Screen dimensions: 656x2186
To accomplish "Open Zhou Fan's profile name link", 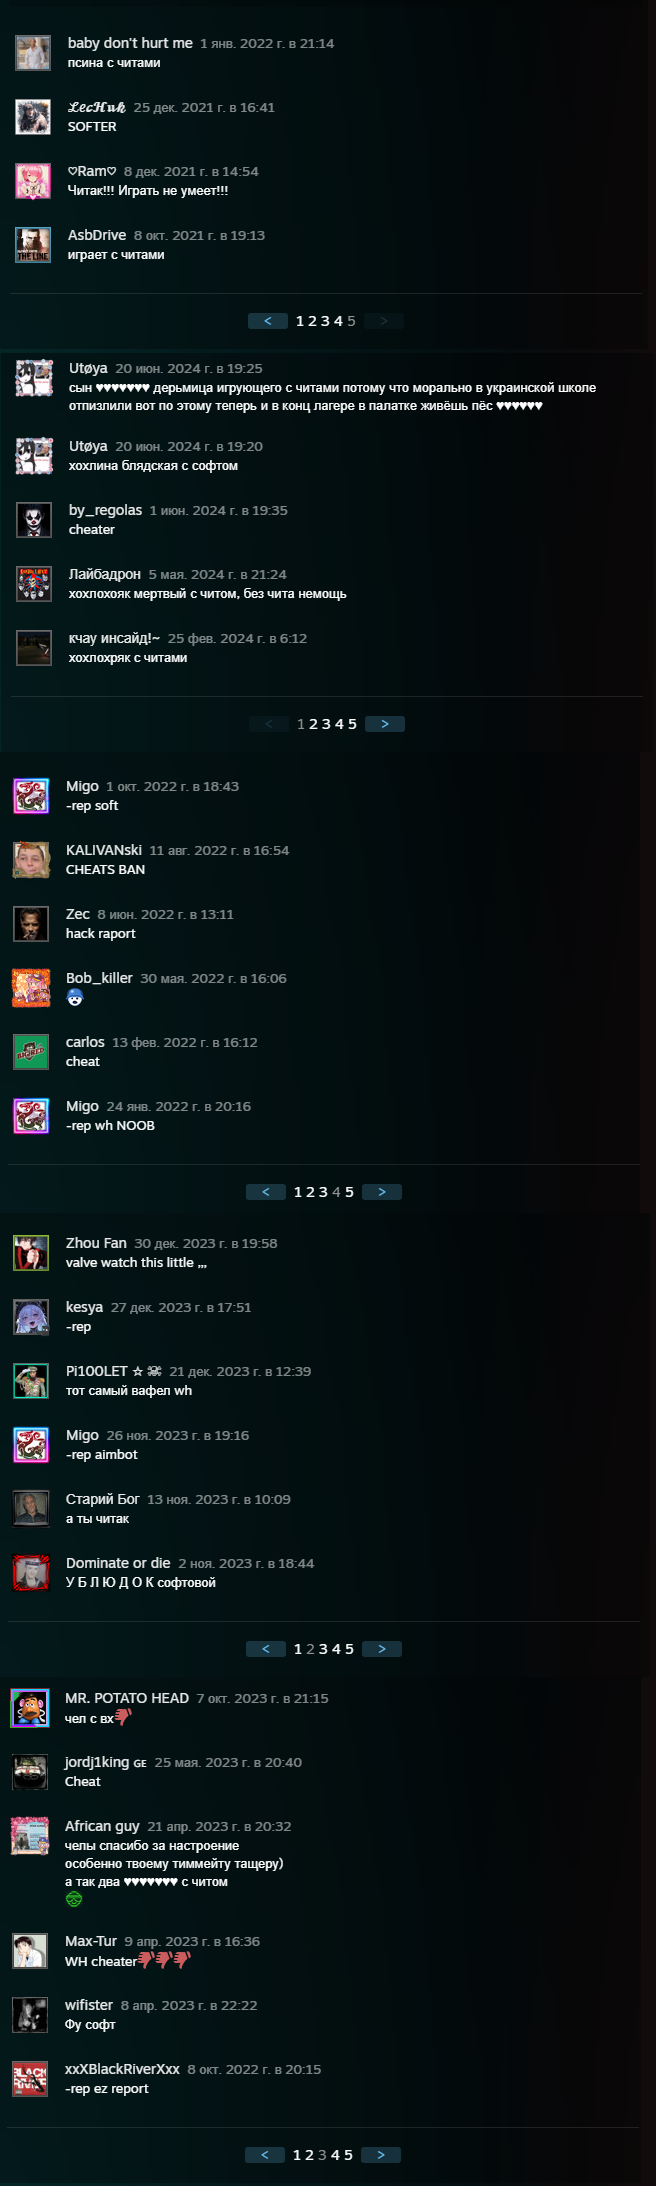I will click(x=96, y=1243).
